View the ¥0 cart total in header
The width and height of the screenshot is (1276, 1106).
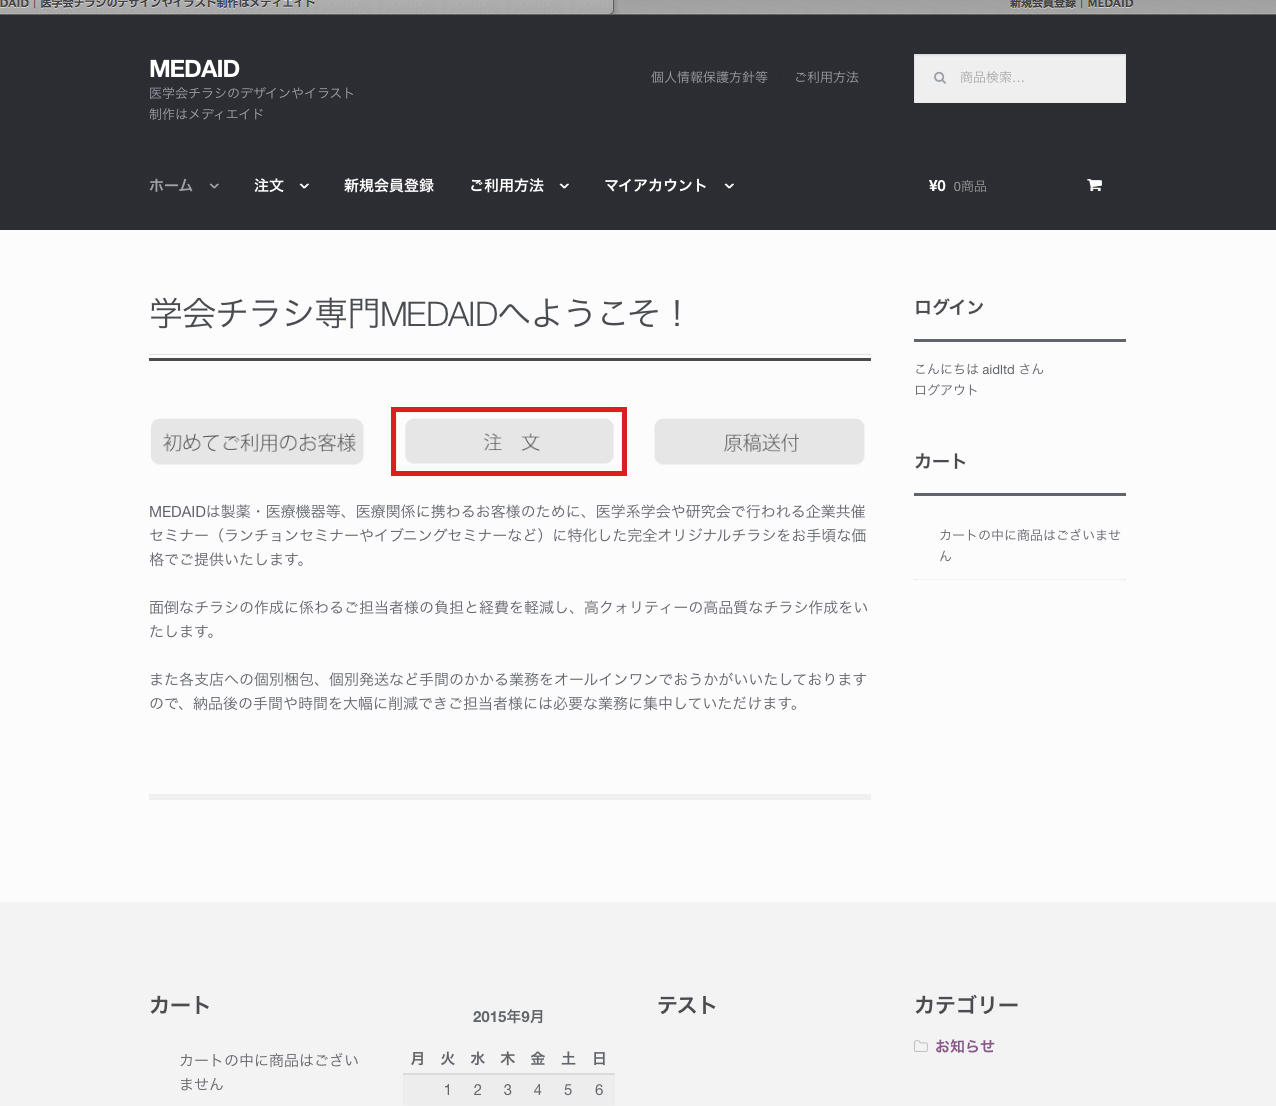coord(937,185)
